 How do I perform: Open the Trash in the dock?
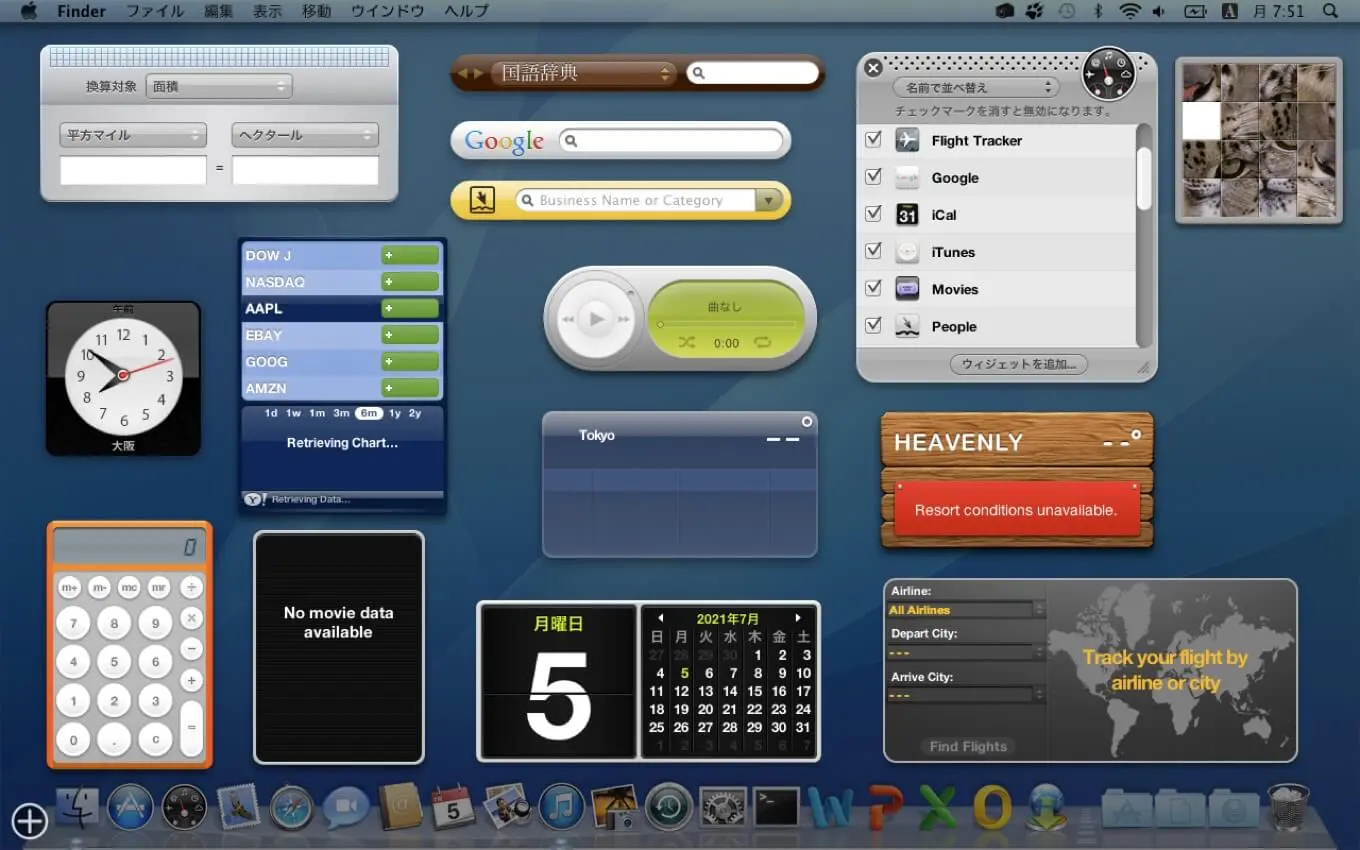pos(1288,806)
